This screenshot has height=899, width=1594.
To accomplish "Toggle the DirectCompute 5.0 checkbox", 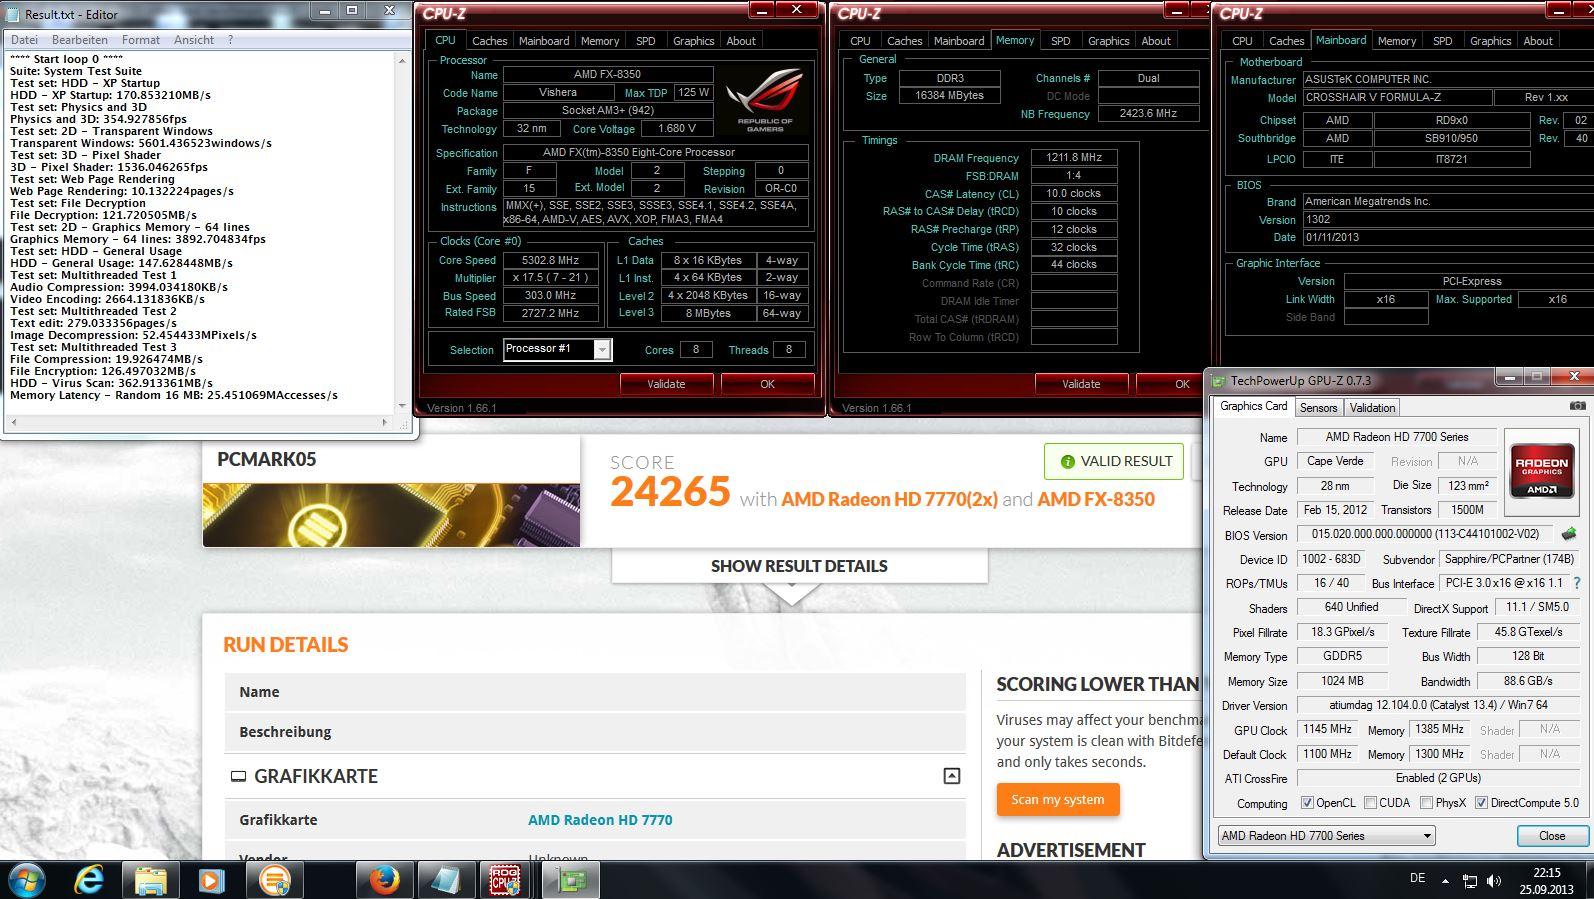I will (x=1481, y=803).
